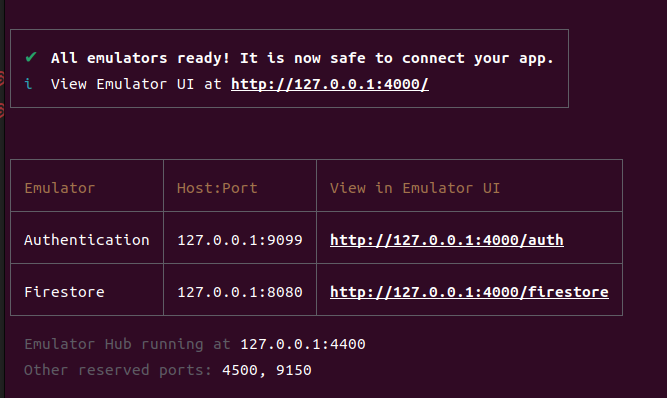Open the http://127.0.0.1:4000/auth link
This screenshot has height=398, width=667.
point(447,240)
